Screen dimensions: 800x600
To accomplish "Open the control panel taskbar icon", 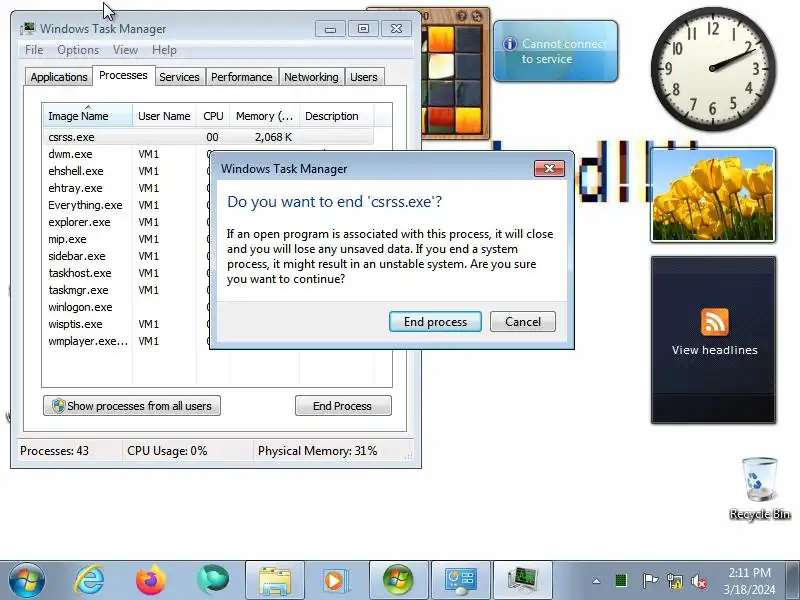I will [x=461, y=580].
